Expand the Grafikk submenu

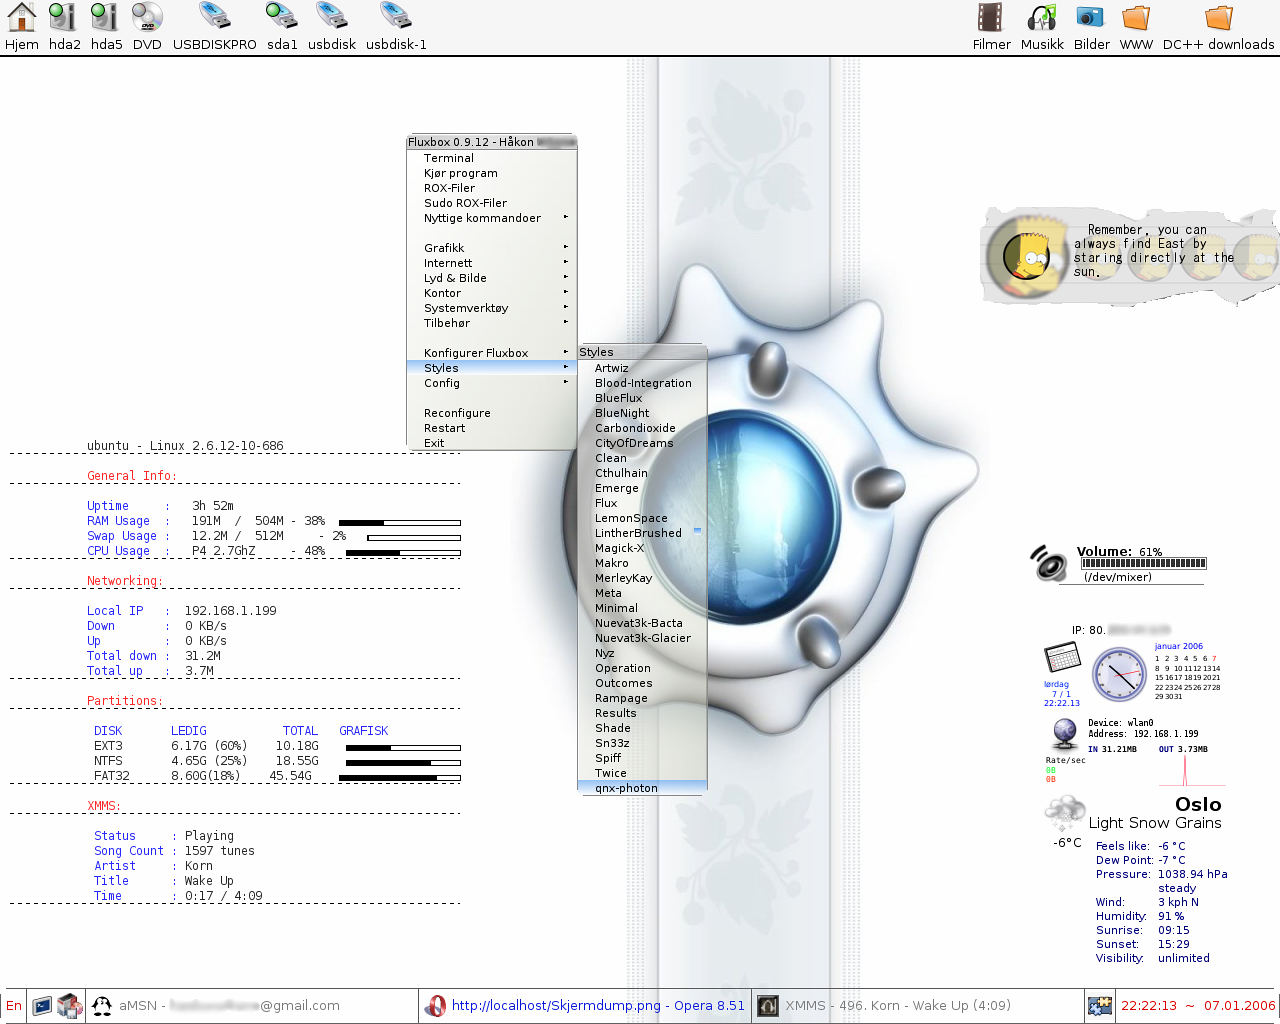click(x=492, y=248)
